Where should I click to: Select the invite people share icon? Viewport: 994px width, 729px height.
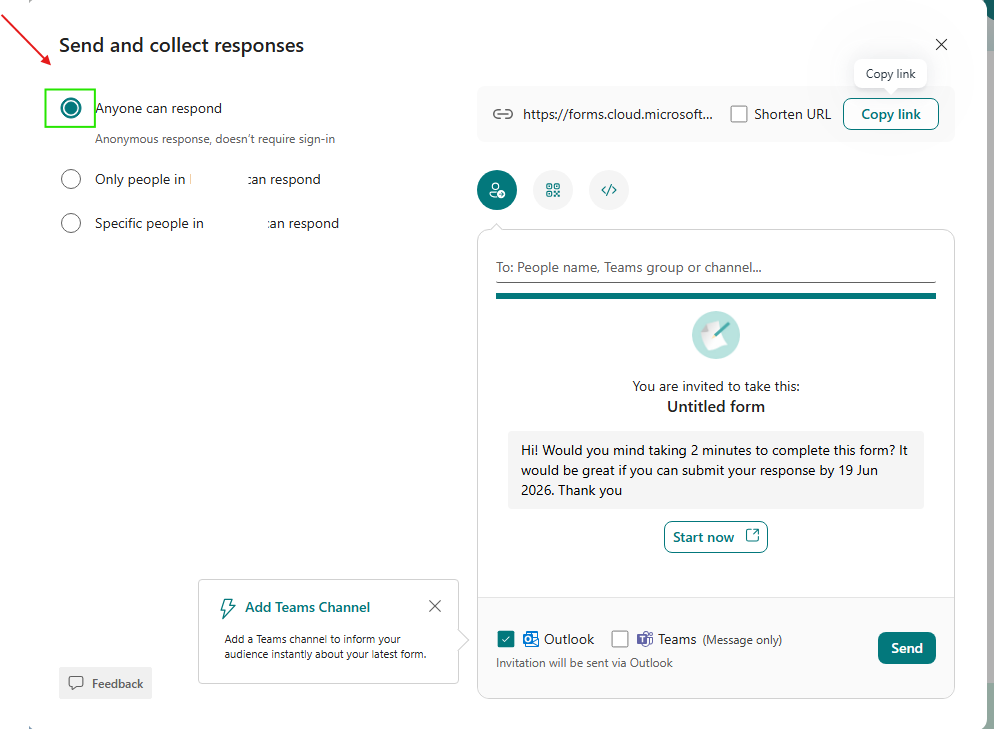point(497,190)
